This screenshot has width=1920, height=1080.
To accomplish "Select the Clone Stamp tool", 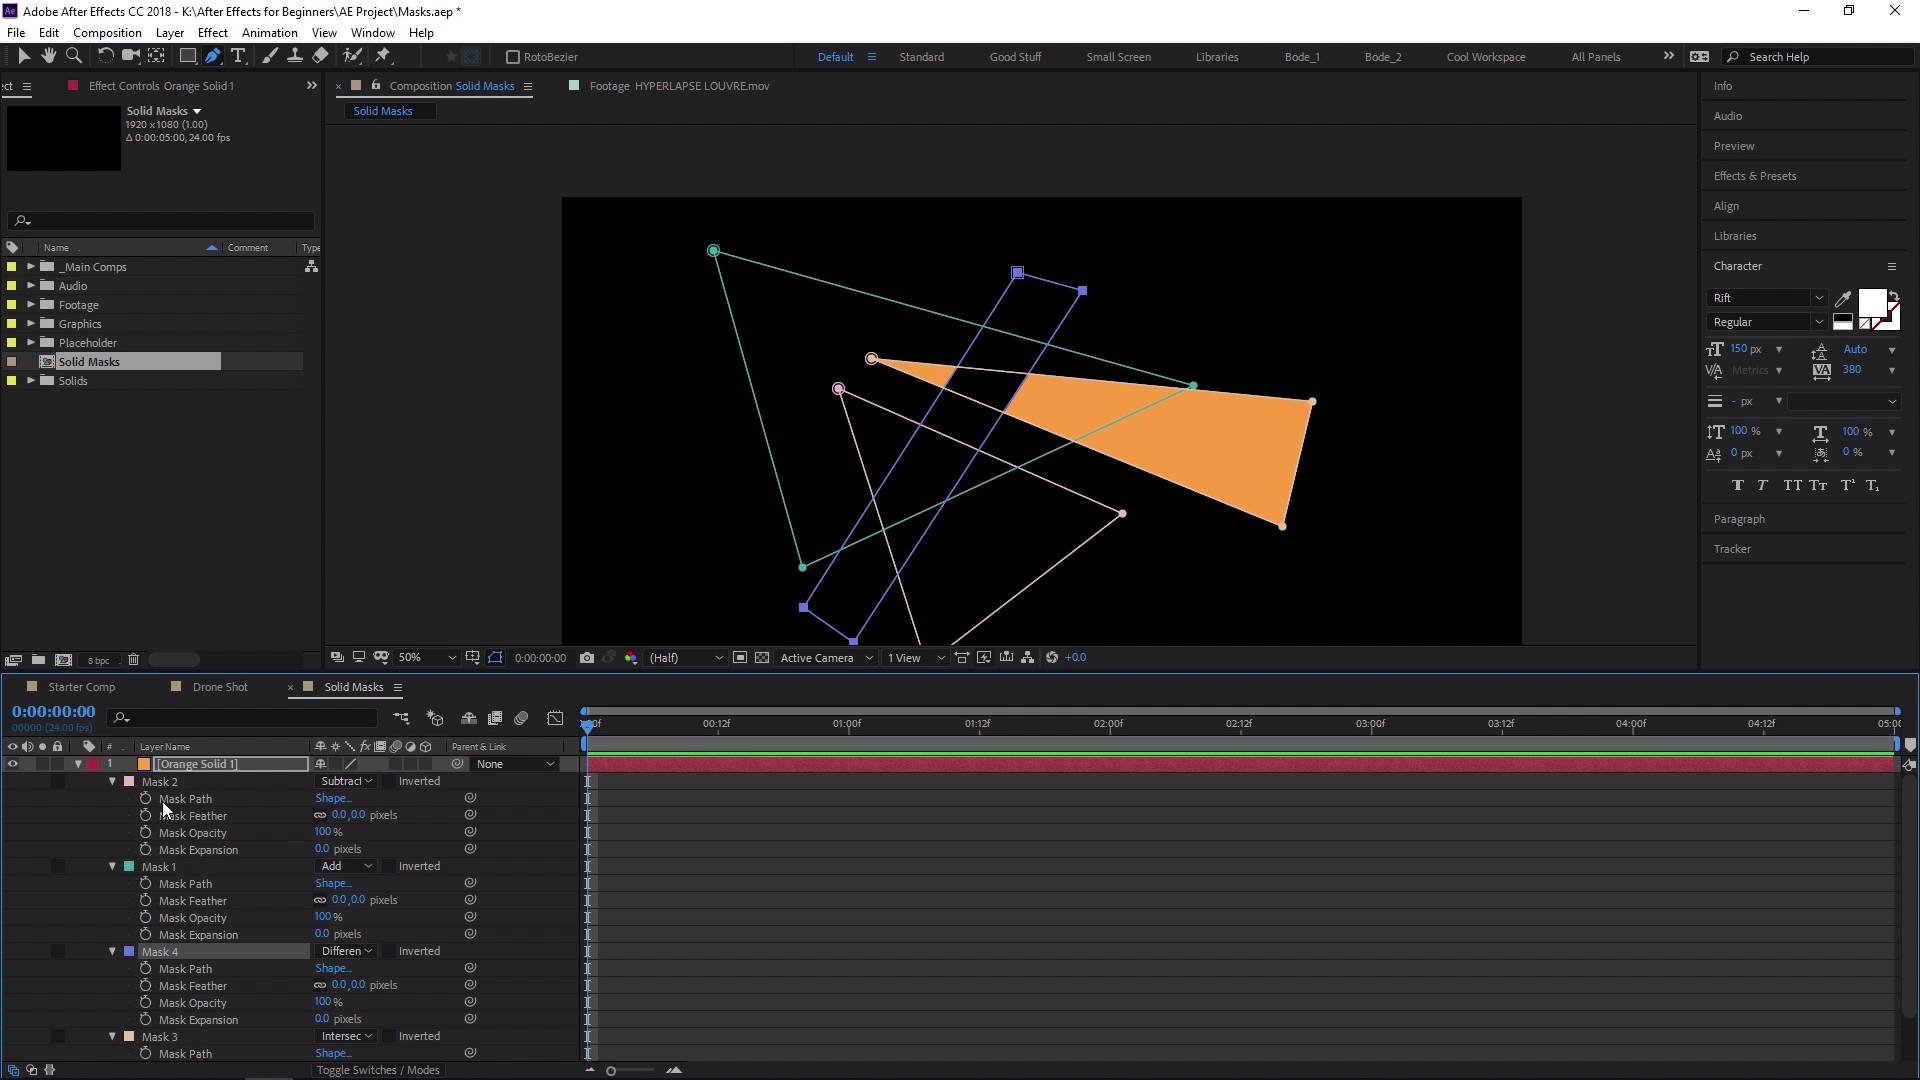I will point(294,56).
